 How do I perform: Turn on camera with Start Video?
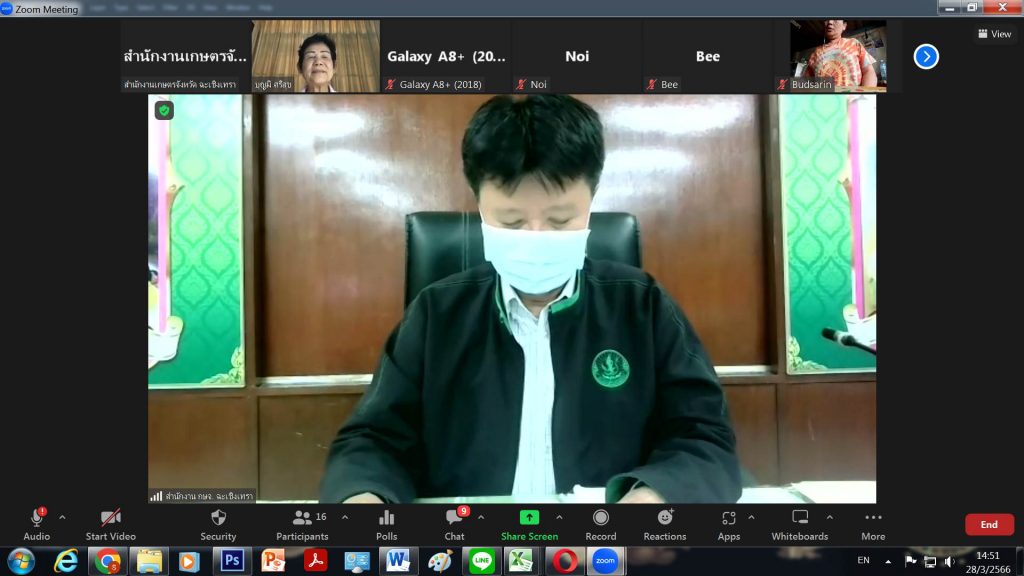click(110, 524)
